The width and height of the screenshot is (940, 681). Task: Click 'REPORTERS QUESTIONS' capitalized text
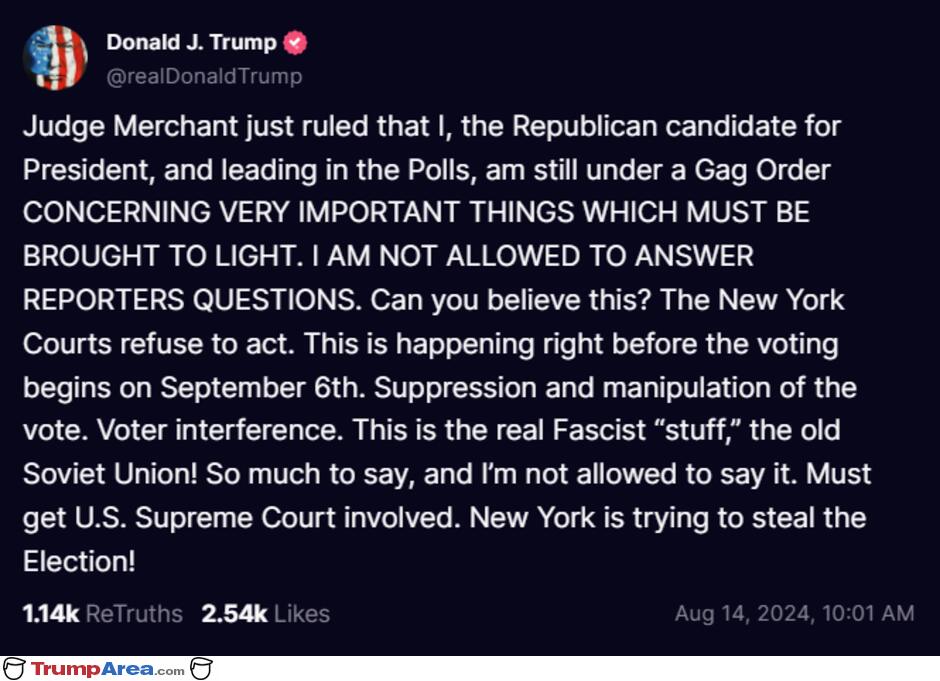pos(192,300)
